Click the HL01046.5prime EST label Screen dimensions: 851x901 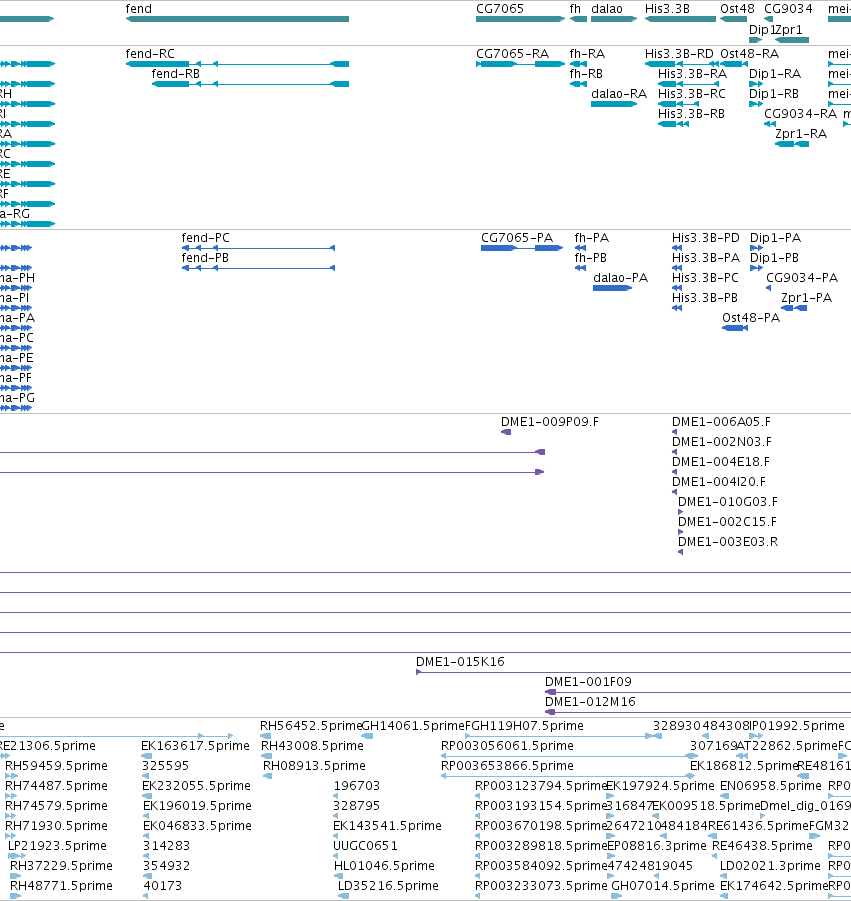point(384,866)
